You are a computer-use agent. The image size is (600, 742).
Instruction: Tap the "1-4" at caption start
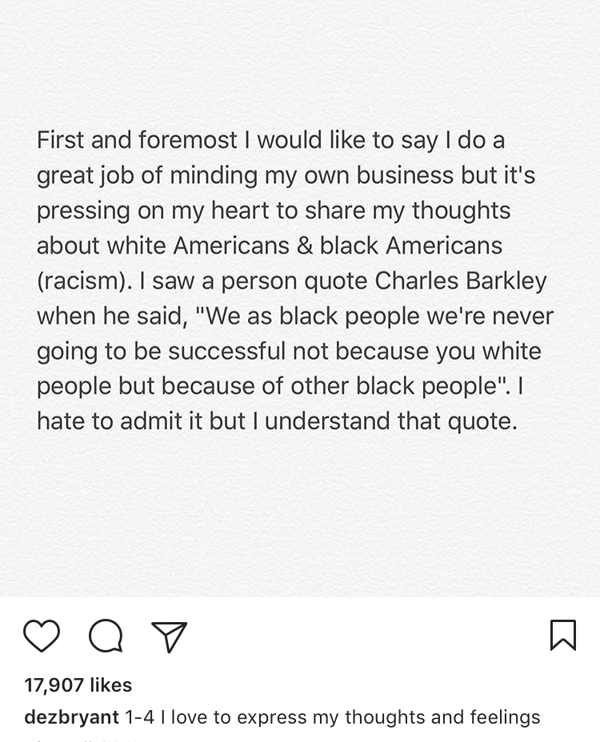point(140,717)
